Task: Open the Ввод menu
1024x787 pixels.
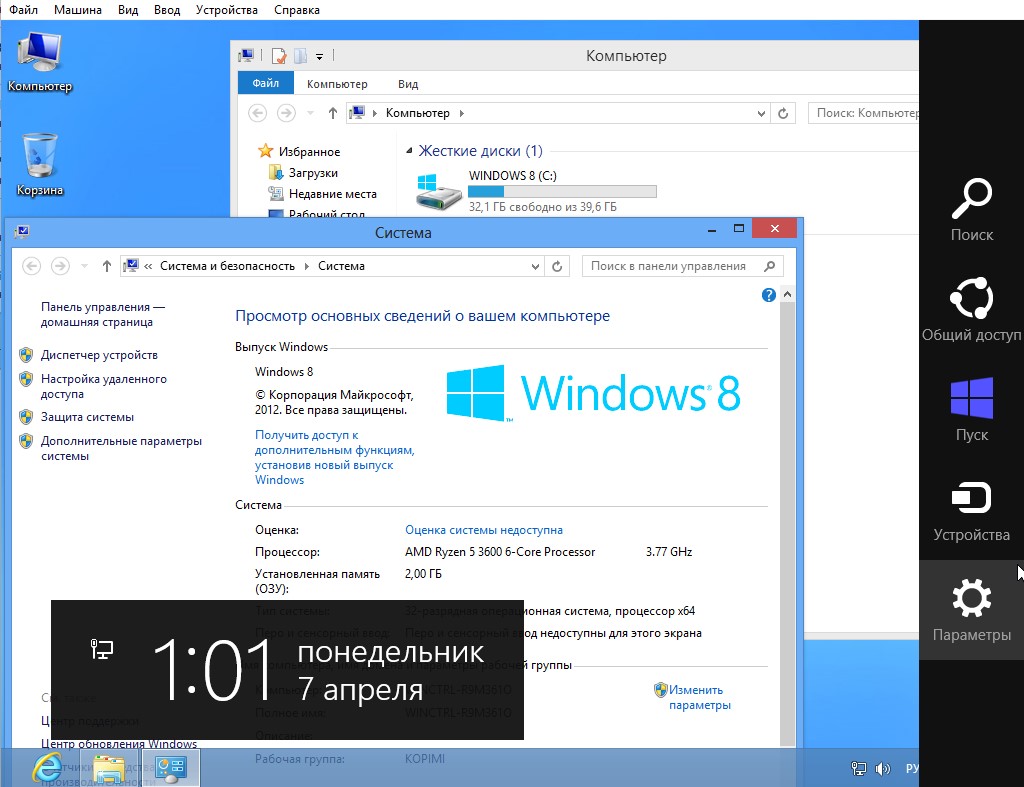Action: pos(167,10)
